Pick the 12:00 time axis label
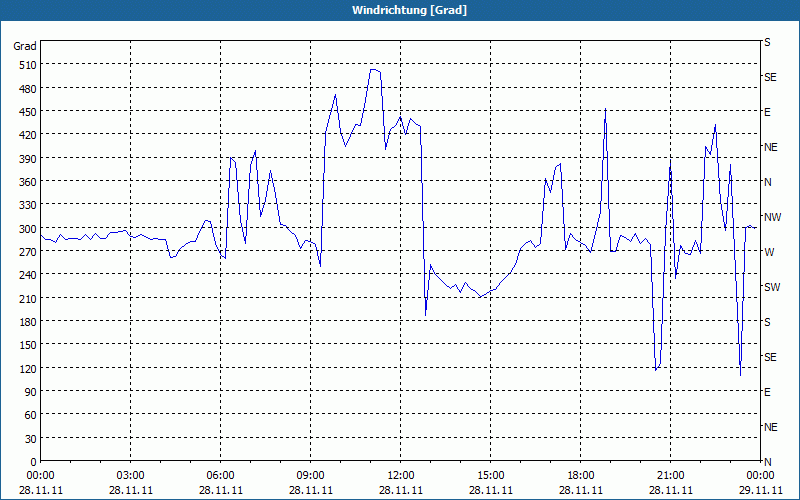 [x=401, y=476]
